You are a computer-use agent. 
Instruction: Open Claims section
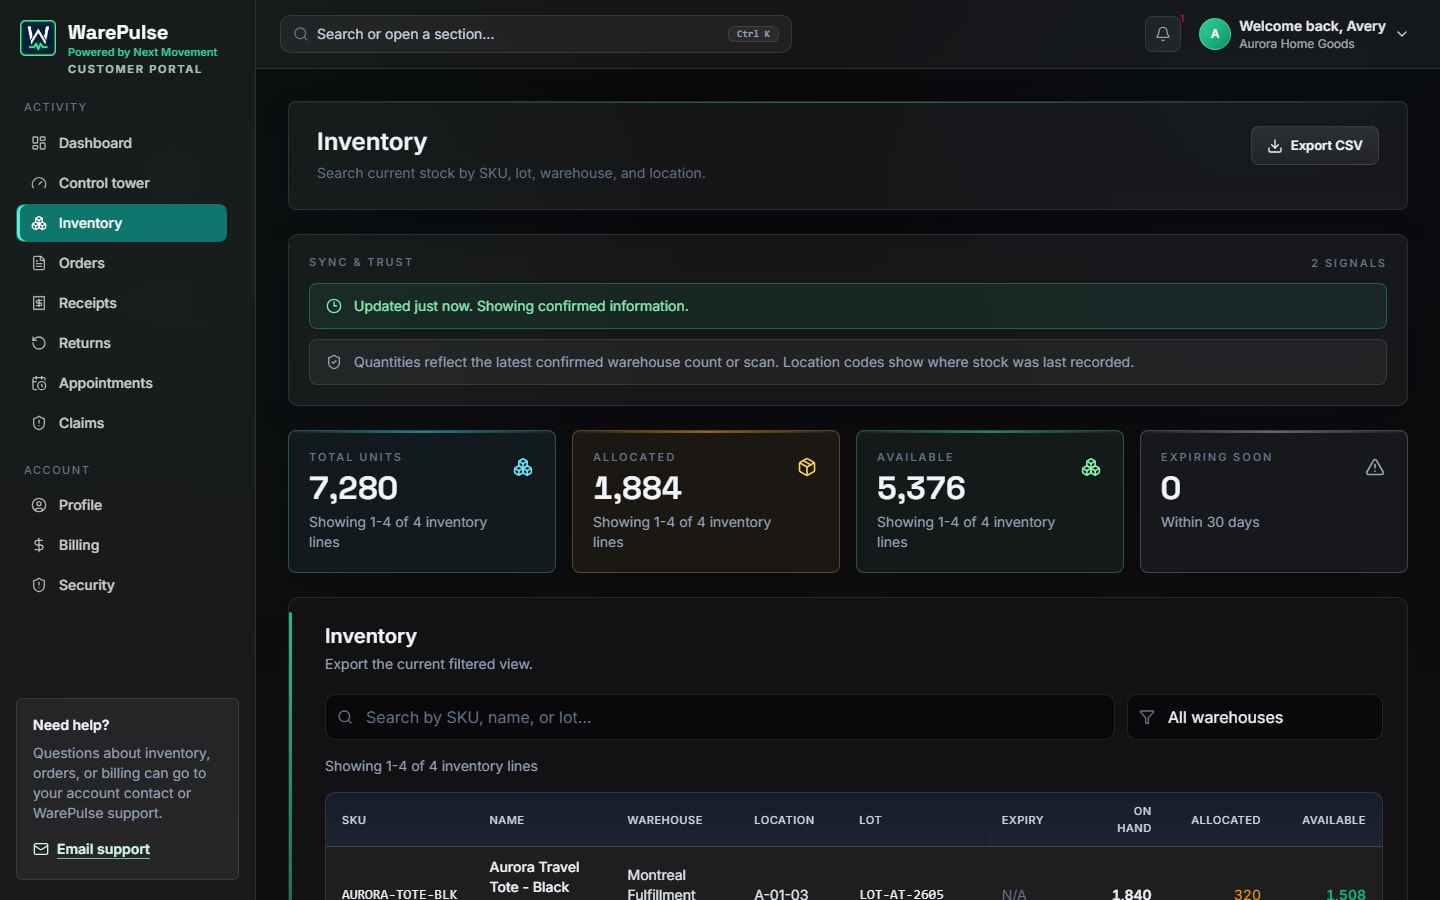(x=122, y=423)
